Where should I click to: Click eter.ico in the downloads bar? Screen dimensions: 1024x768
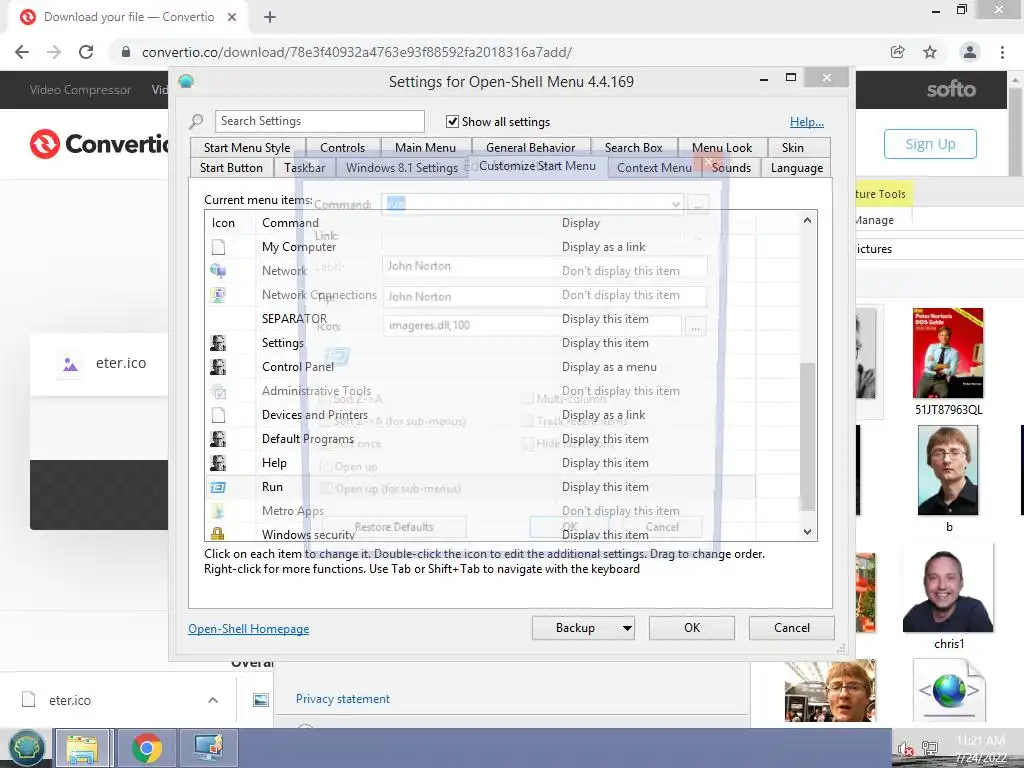click(70, 700)
